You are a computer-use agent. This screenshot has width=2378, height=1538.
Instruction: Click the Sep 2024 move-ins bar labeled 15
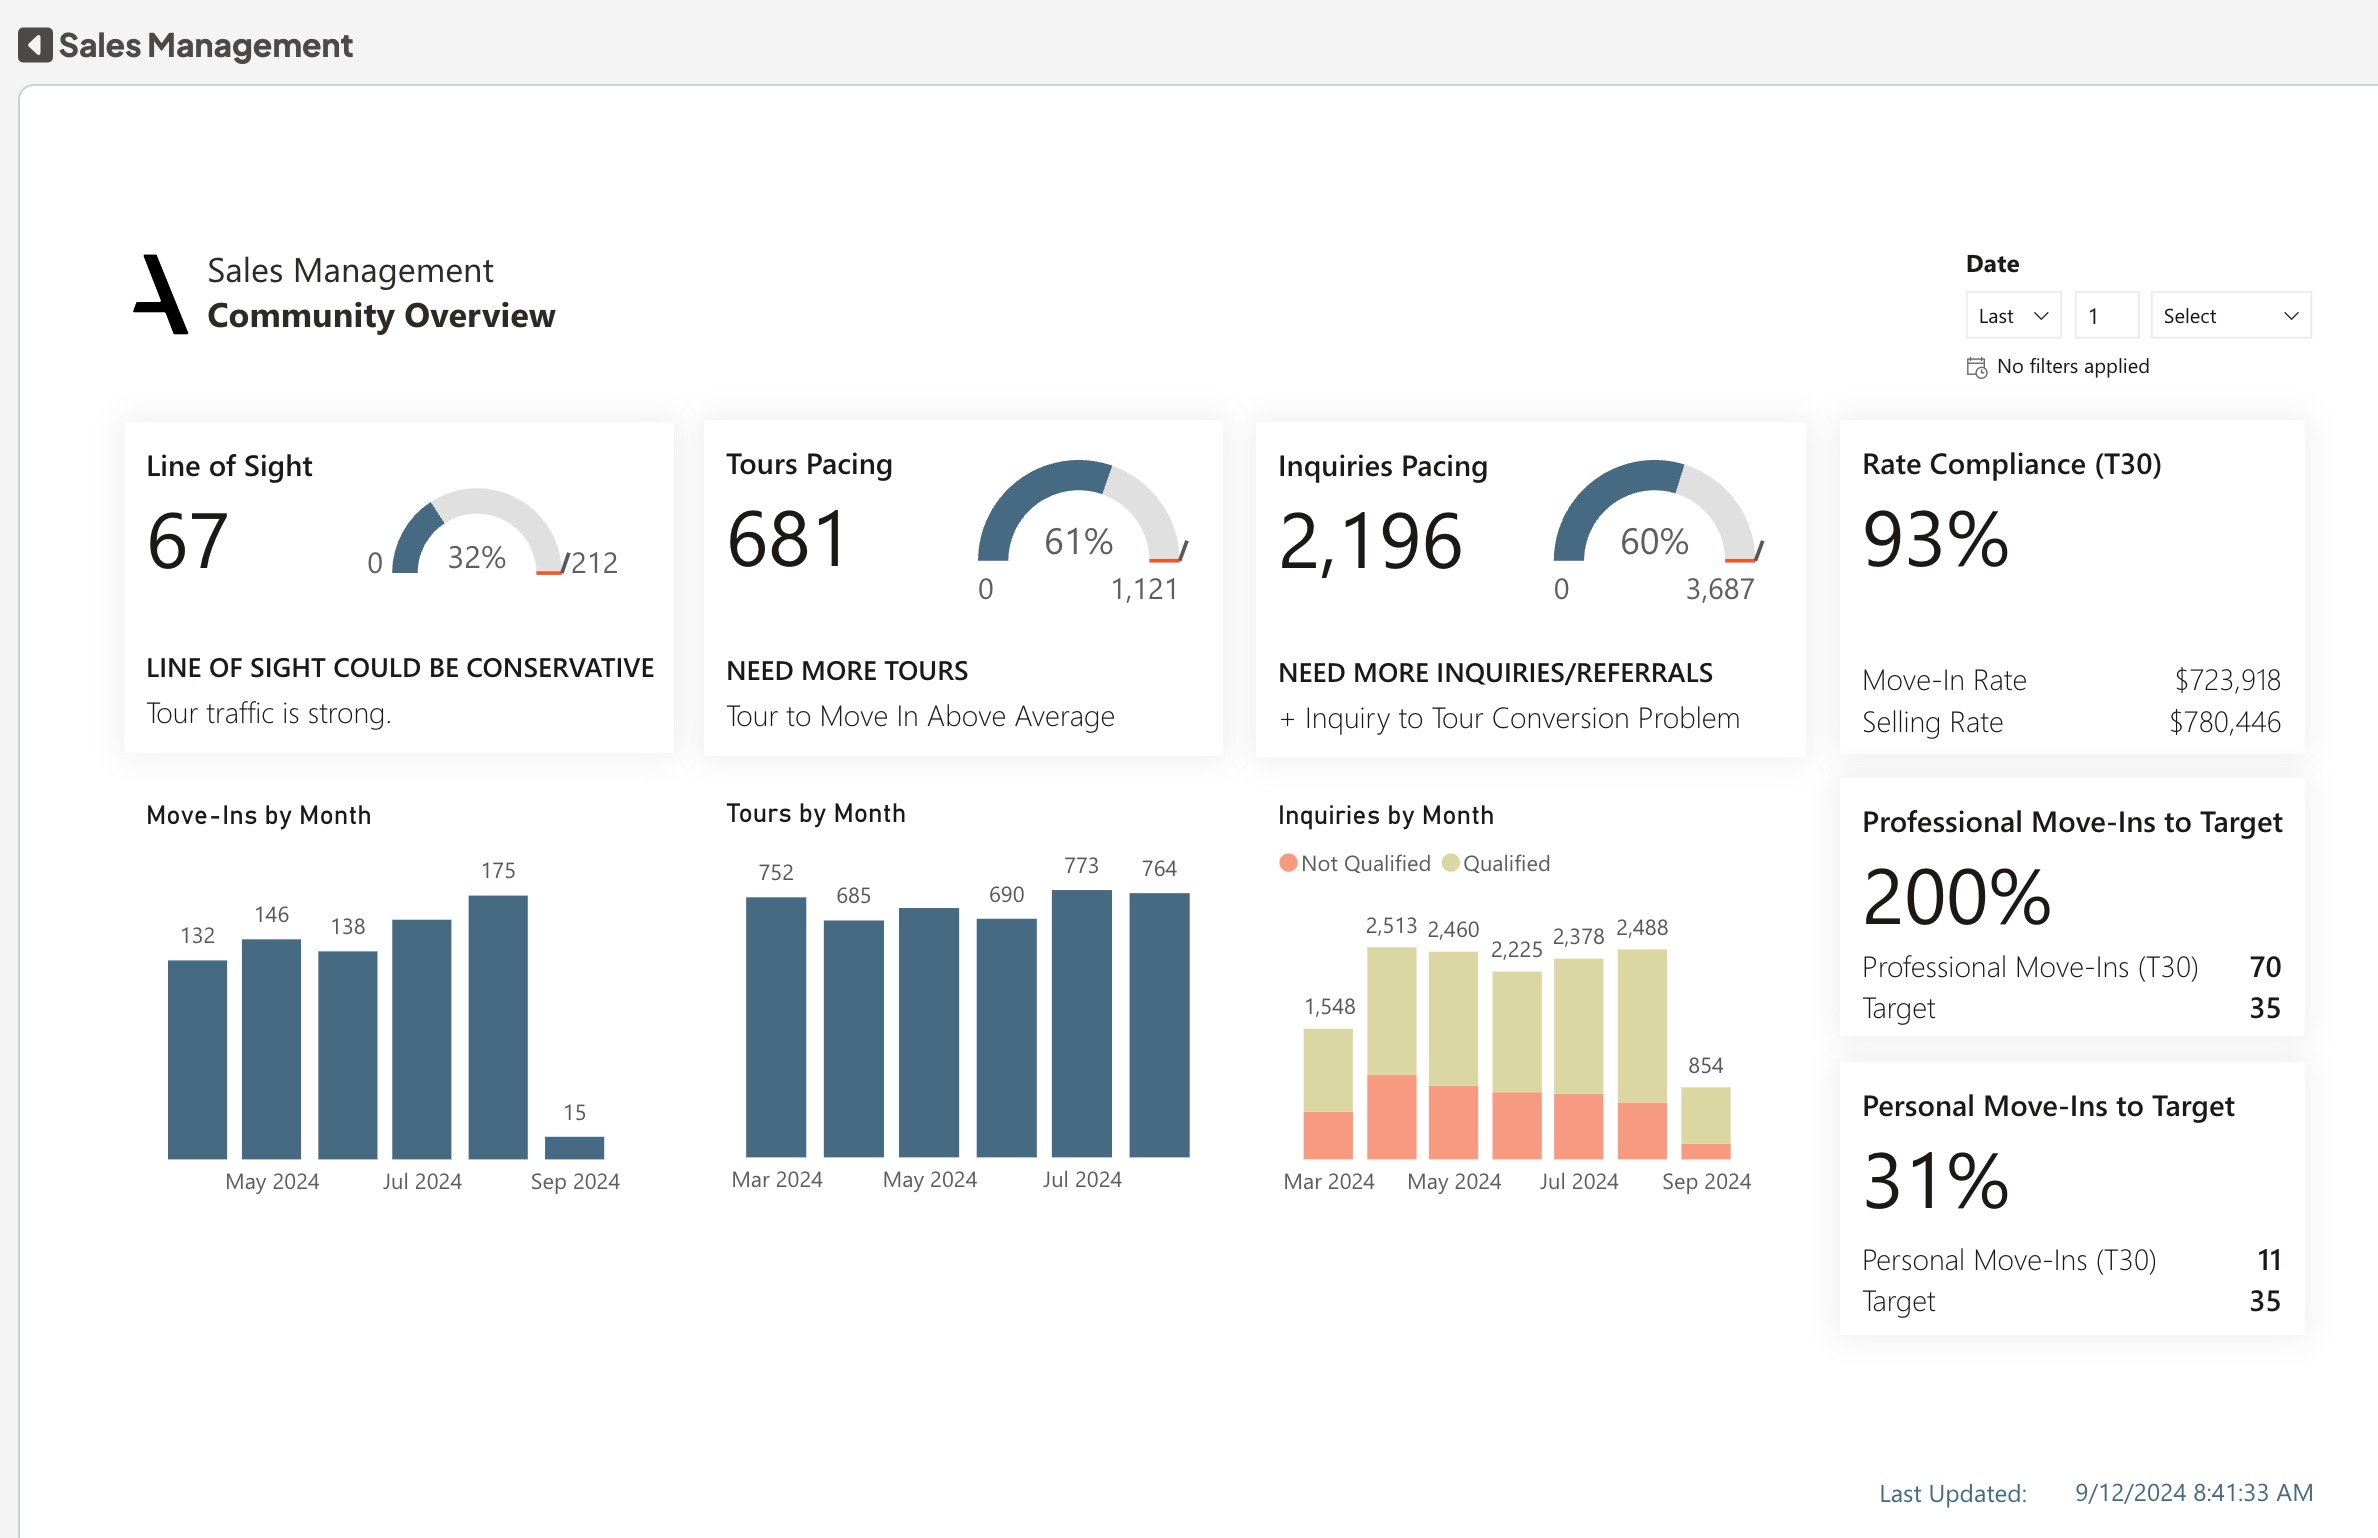(x=574, y=1147)
